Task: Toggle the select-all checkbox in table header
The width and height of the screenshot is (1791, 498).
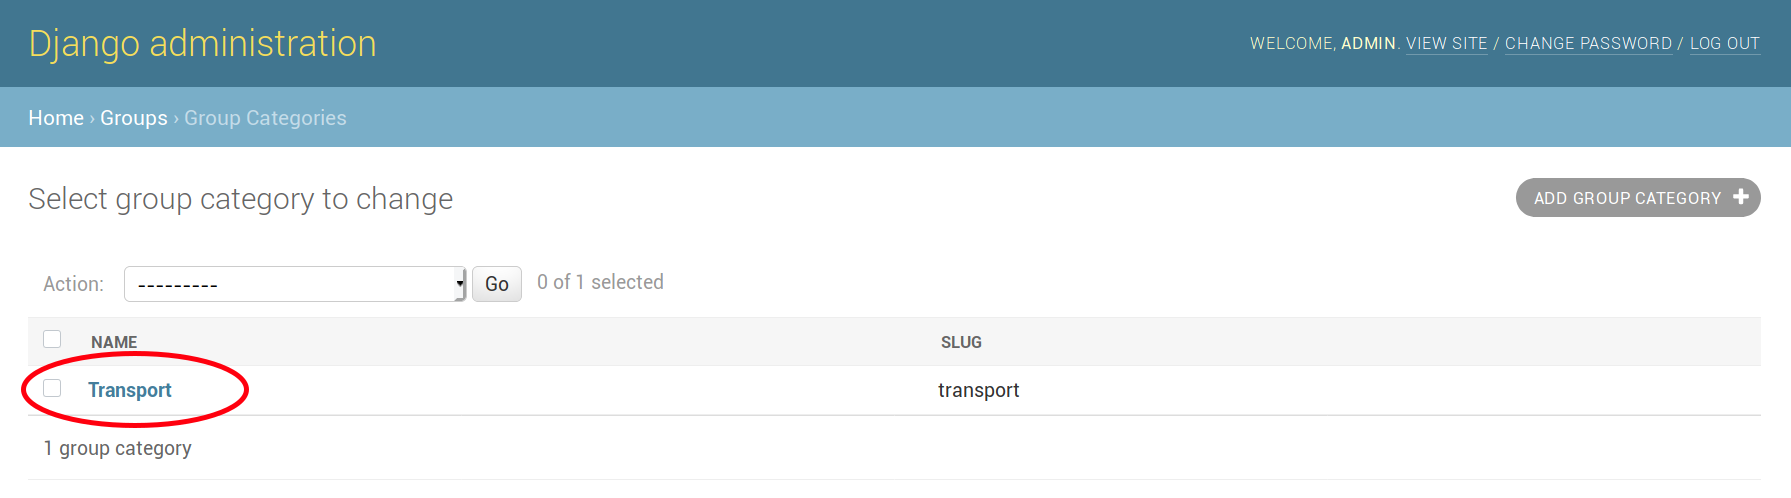Action: [52, 339]
